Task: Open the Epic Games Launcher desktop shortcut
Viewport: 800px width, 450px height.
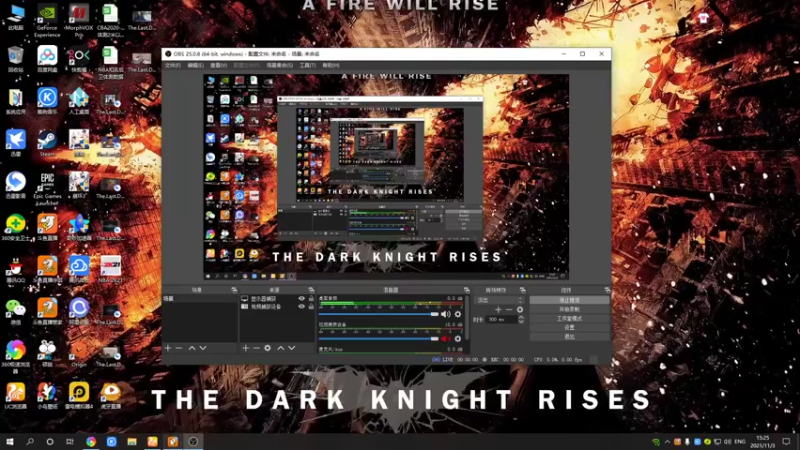Action: [47, 188]
